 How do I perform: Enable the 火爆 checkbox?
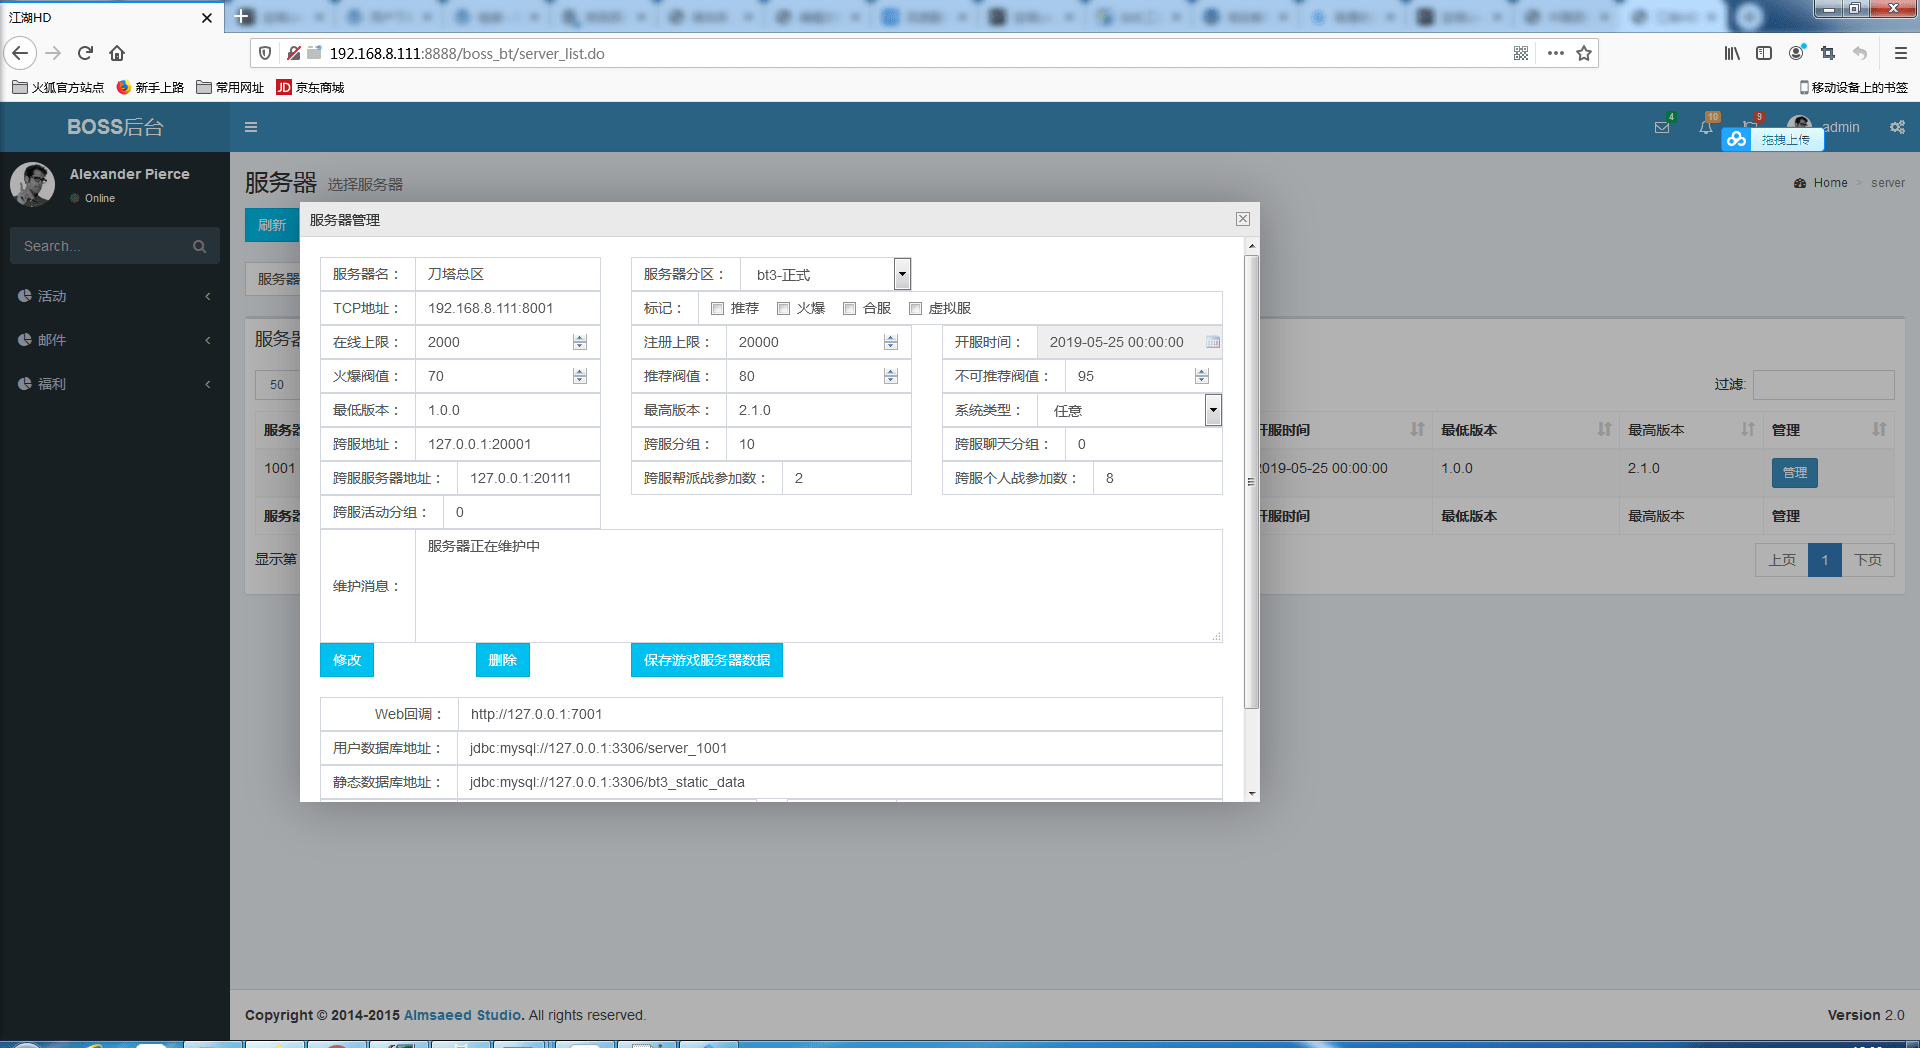(783, 308)
